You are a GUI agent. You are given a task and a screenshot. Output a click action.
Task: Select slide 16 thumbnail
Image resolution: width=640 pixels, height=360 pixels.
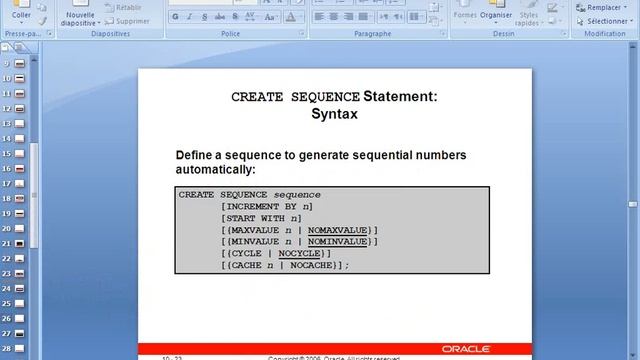point(20,169)
